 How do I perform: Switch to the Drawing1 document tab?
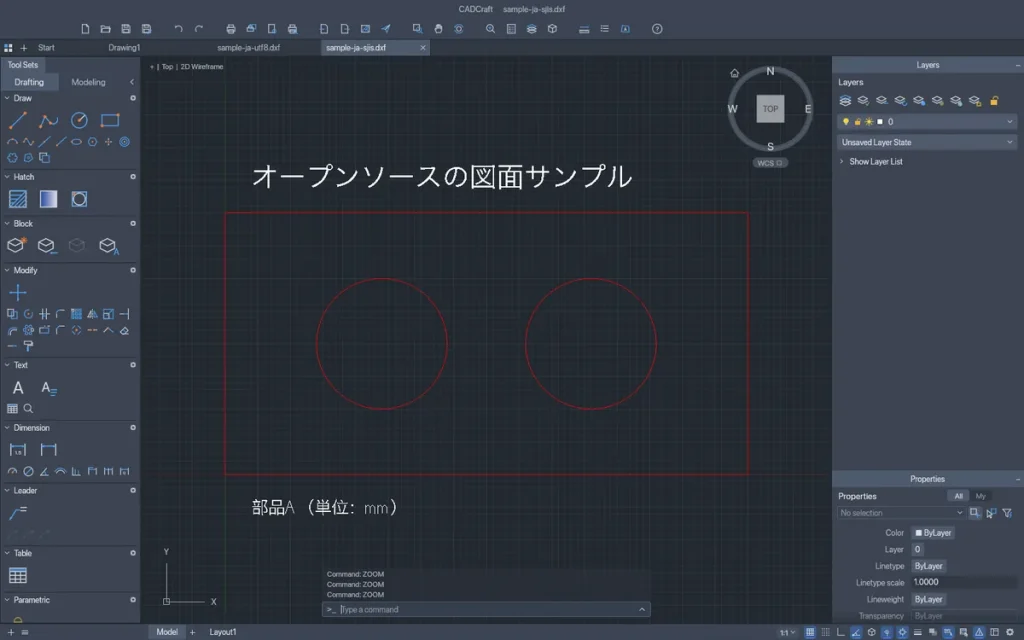coord(124,48)
